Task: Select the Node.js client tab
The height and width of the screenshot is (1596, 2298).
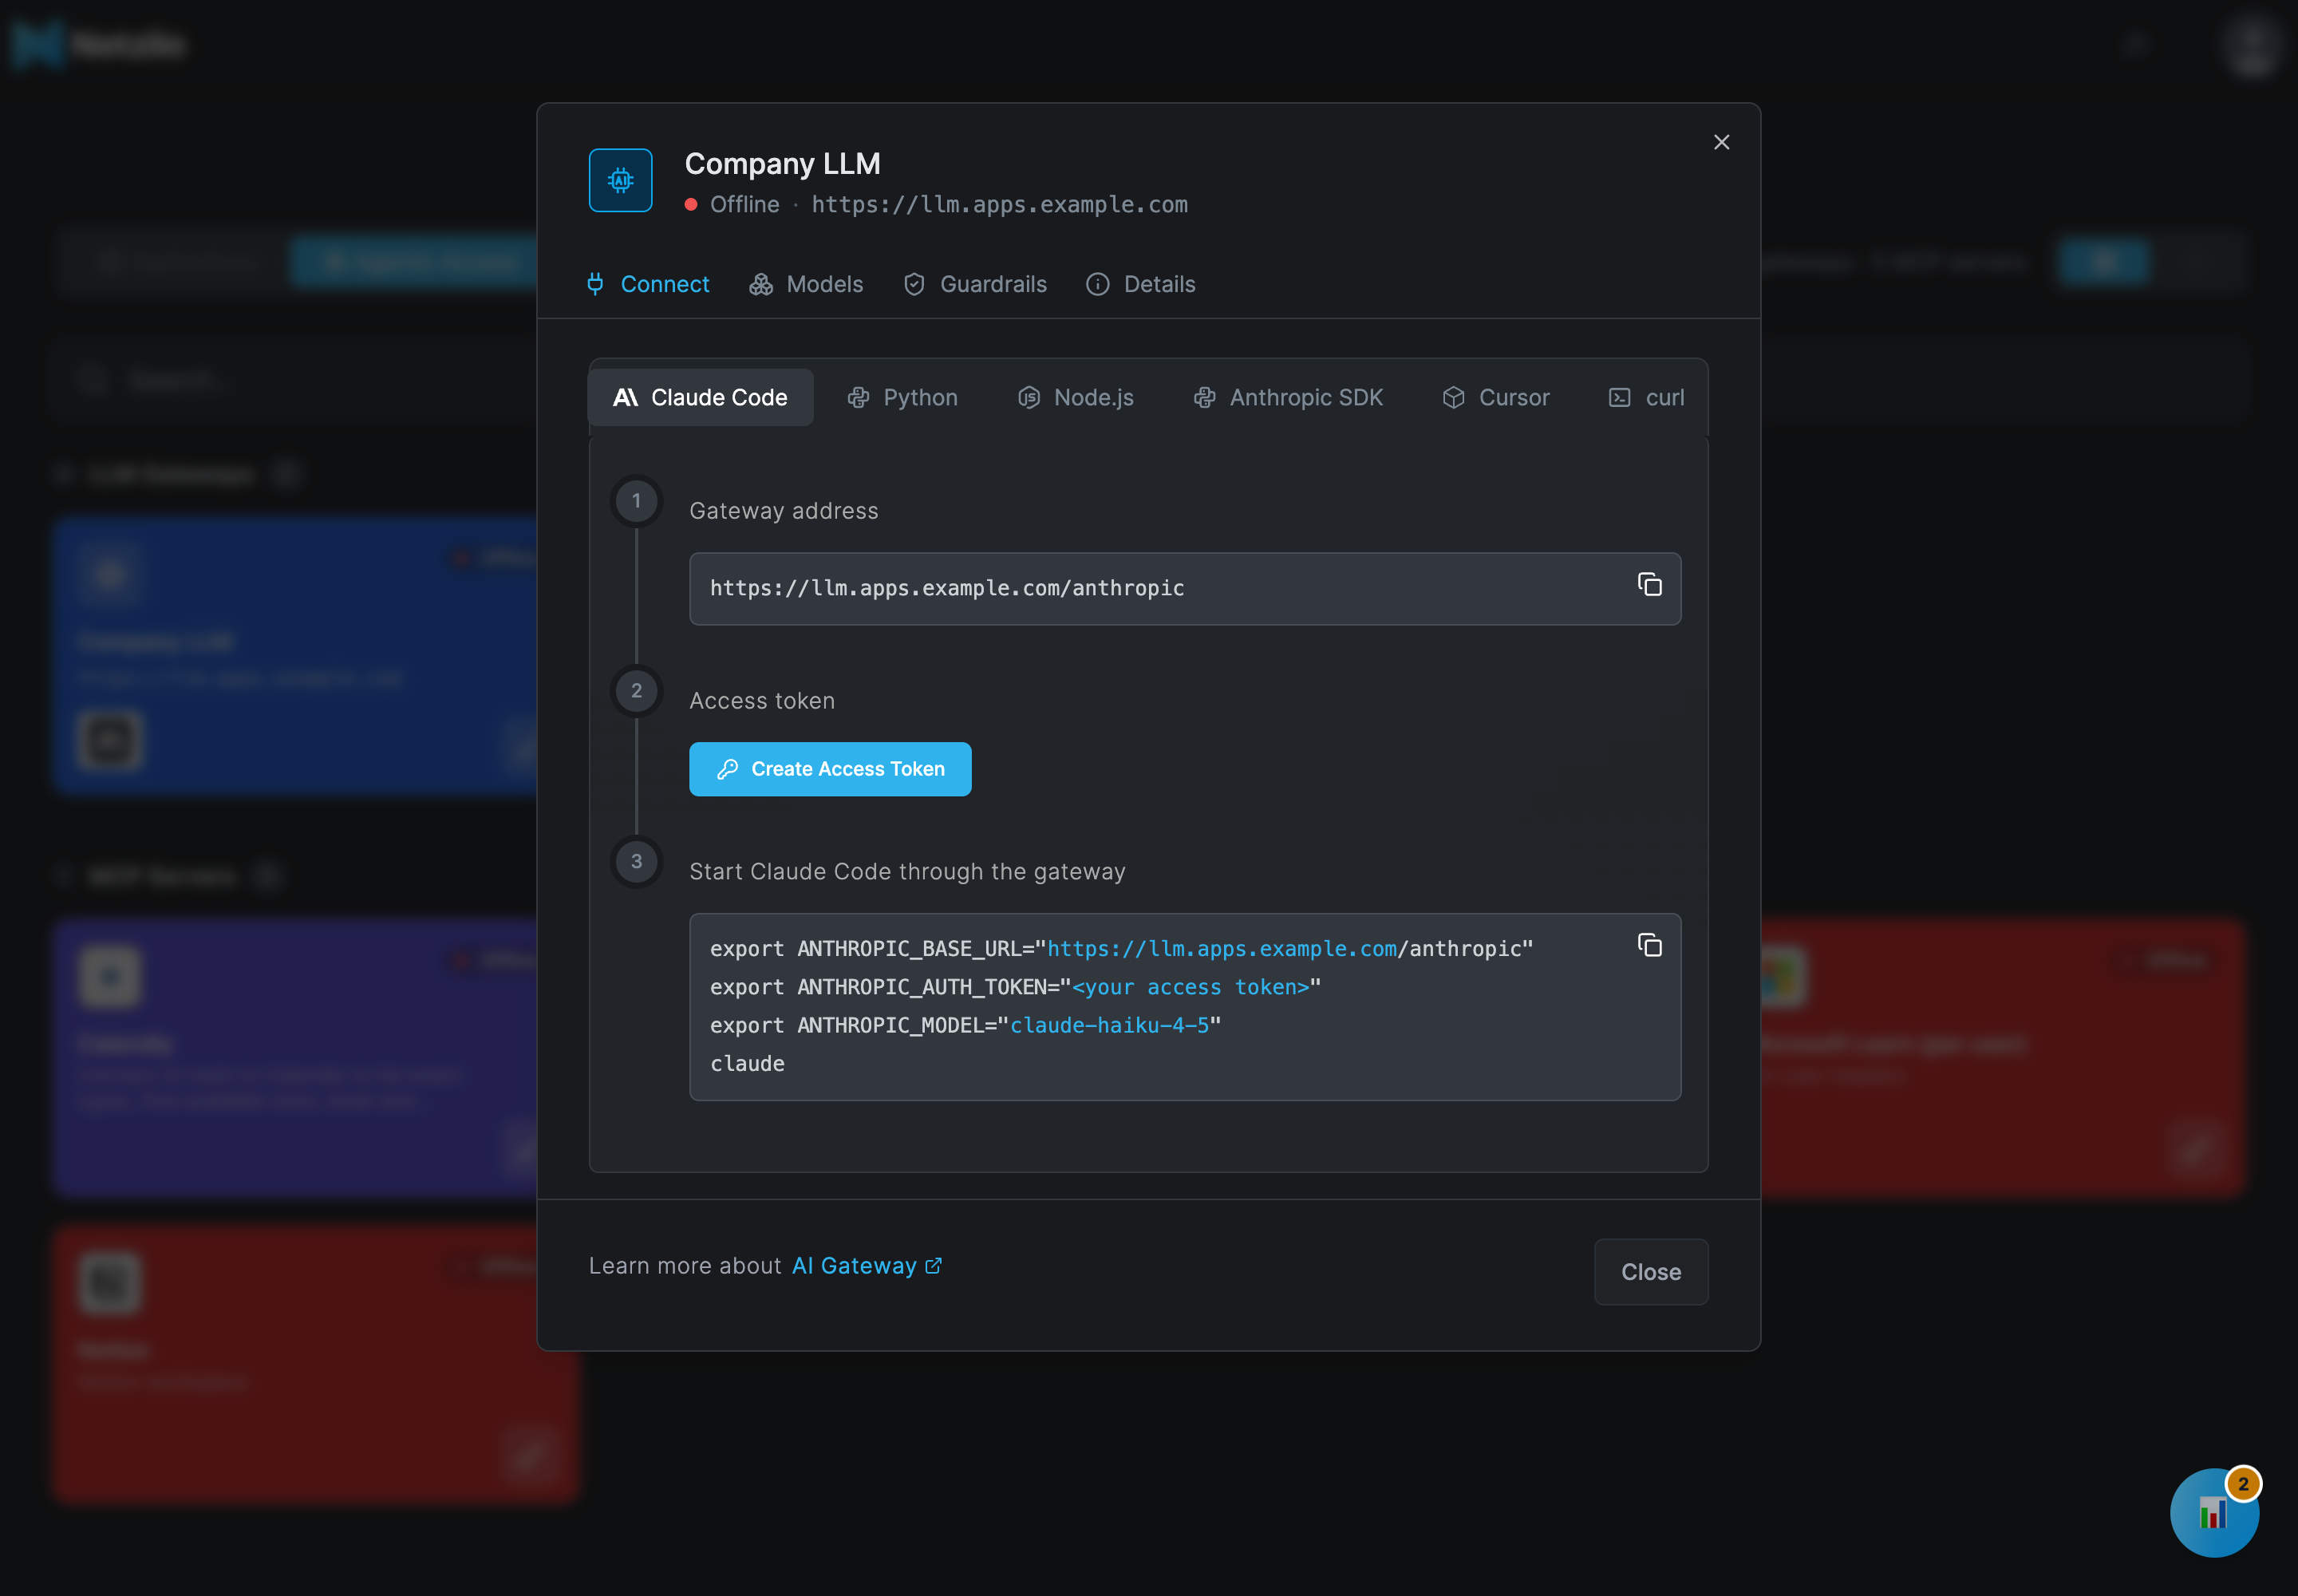Action: 1076,397
